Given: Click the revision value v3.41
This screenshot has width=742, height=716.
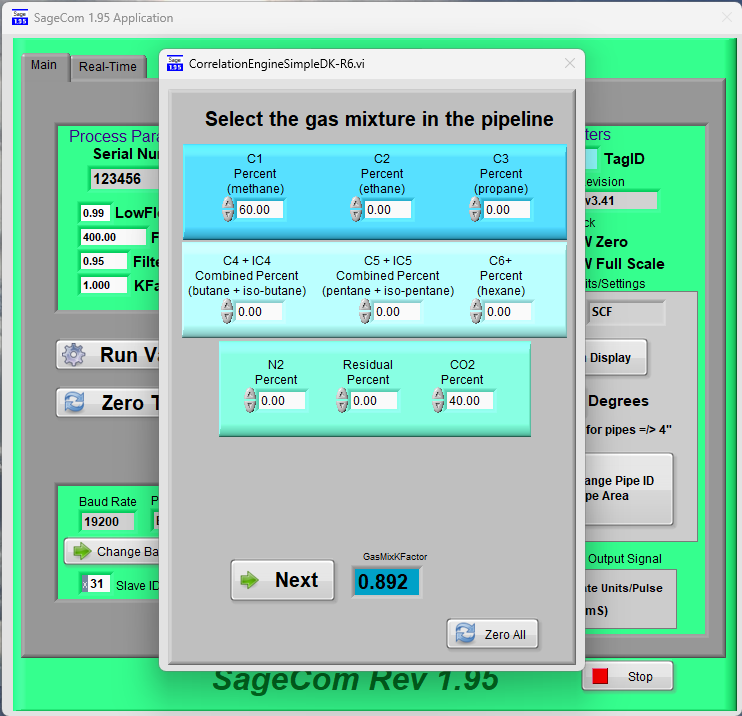Looking at the screenshot, I should [620, 201].
